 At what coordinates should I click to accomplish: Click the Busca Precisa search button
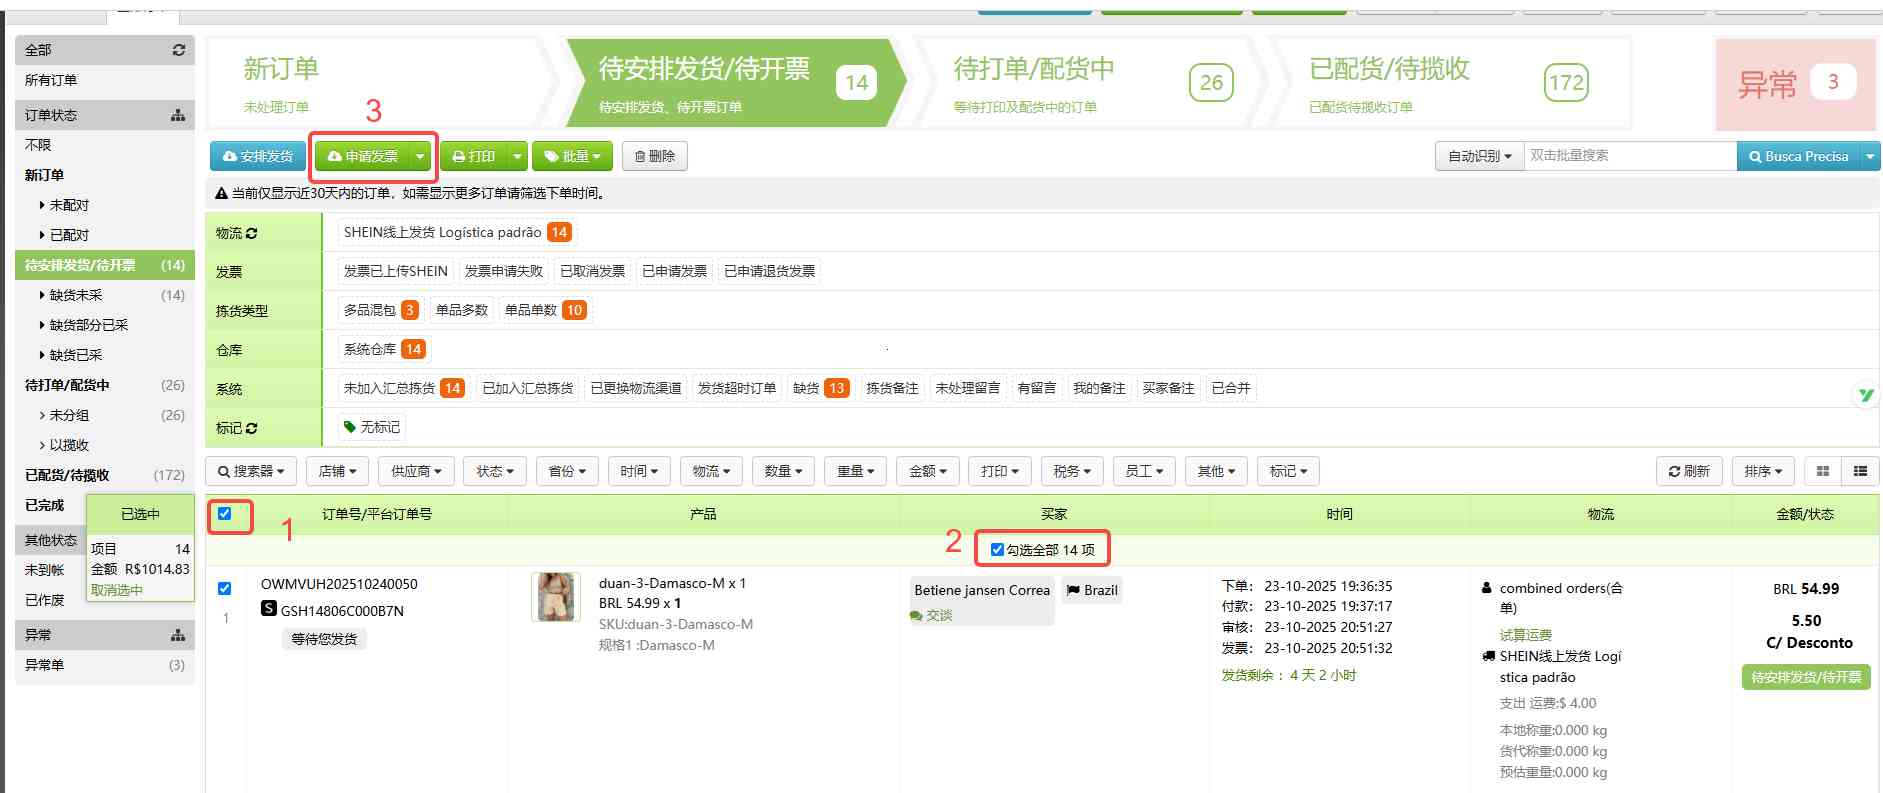1798,156
